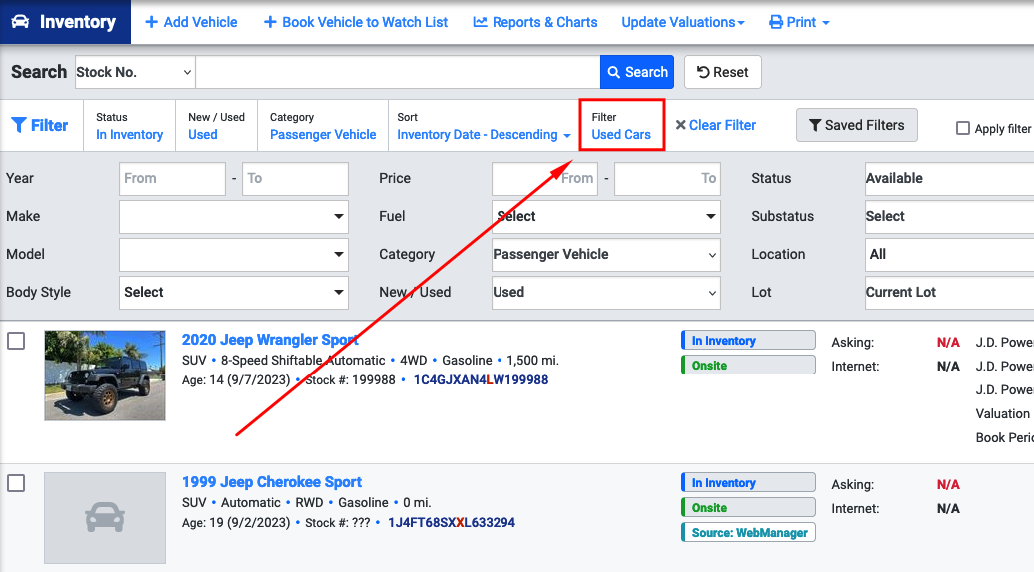
Task: Click the magnifier icon in the Search button
Action: tap(613, 72)
